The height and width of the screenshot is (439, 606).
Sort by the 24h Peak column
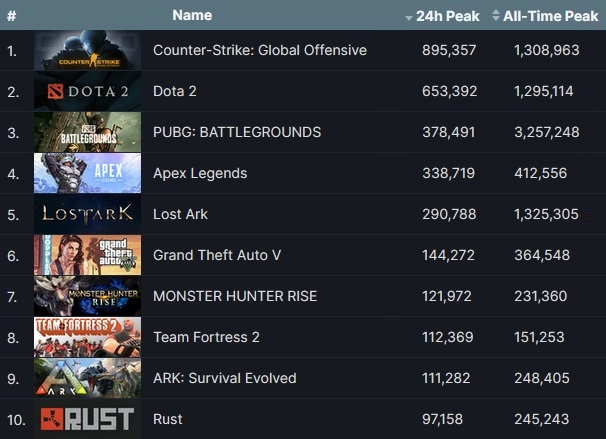[x=442, y=16]
